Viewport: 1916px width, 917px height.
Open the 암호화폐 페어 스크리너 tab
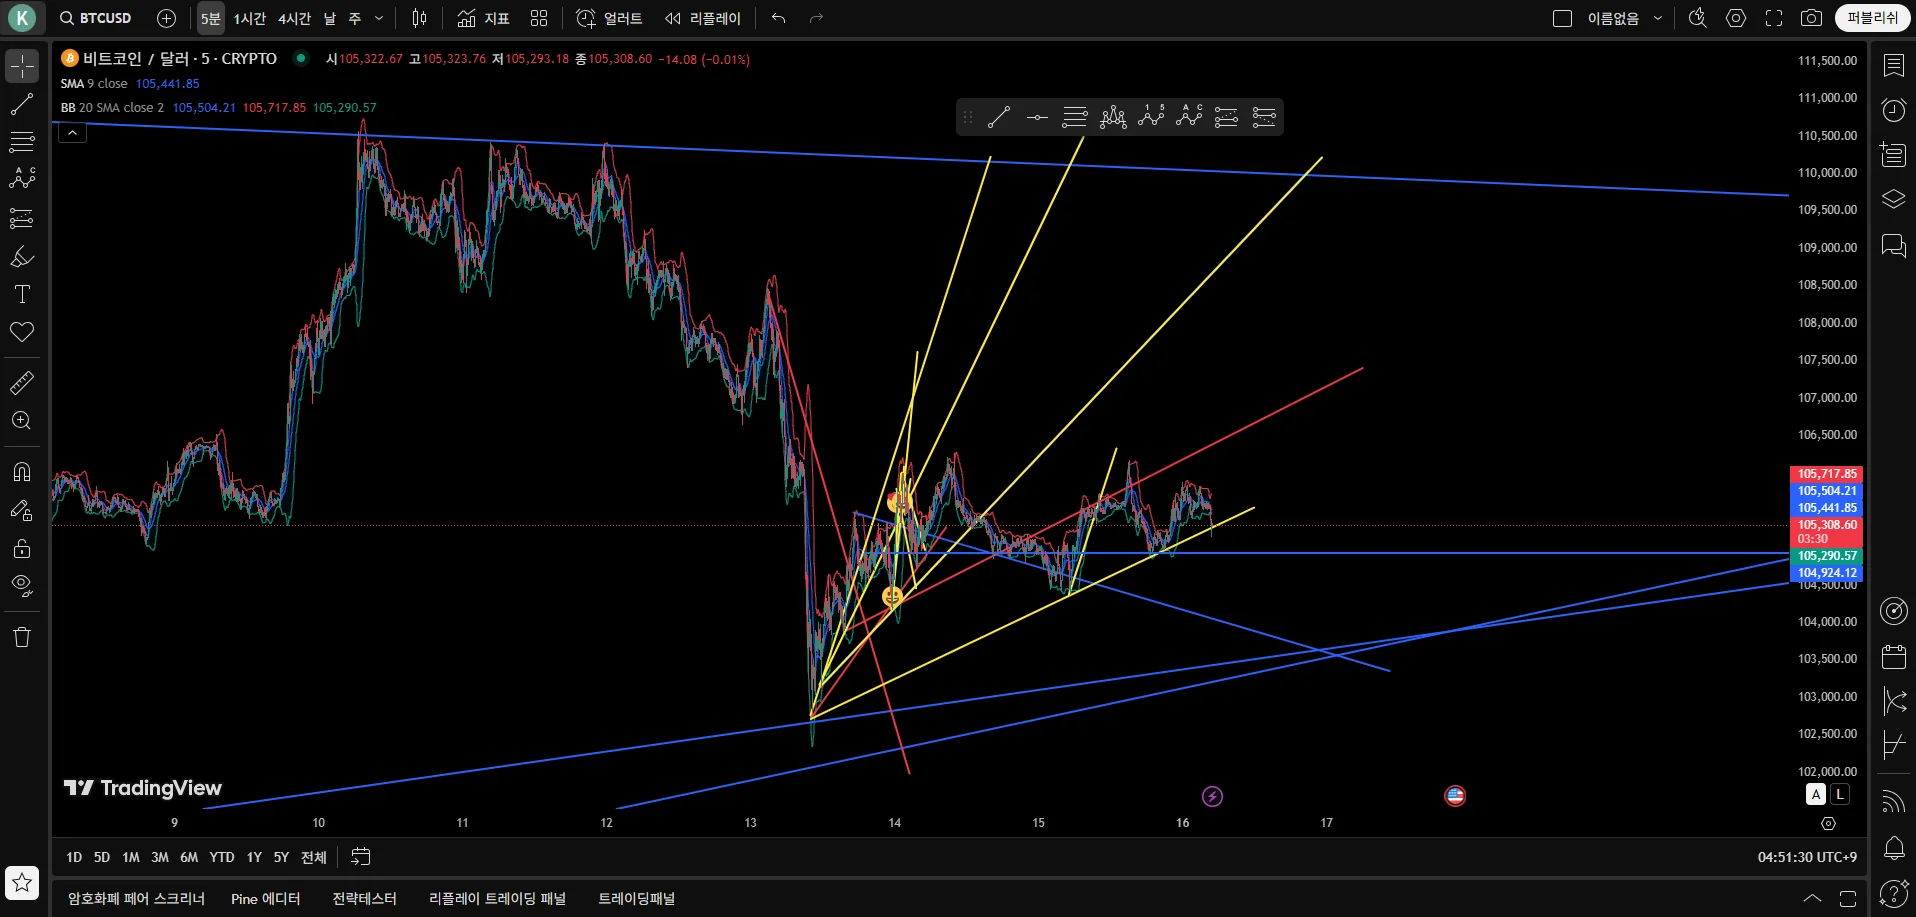[x=136, y=899]
